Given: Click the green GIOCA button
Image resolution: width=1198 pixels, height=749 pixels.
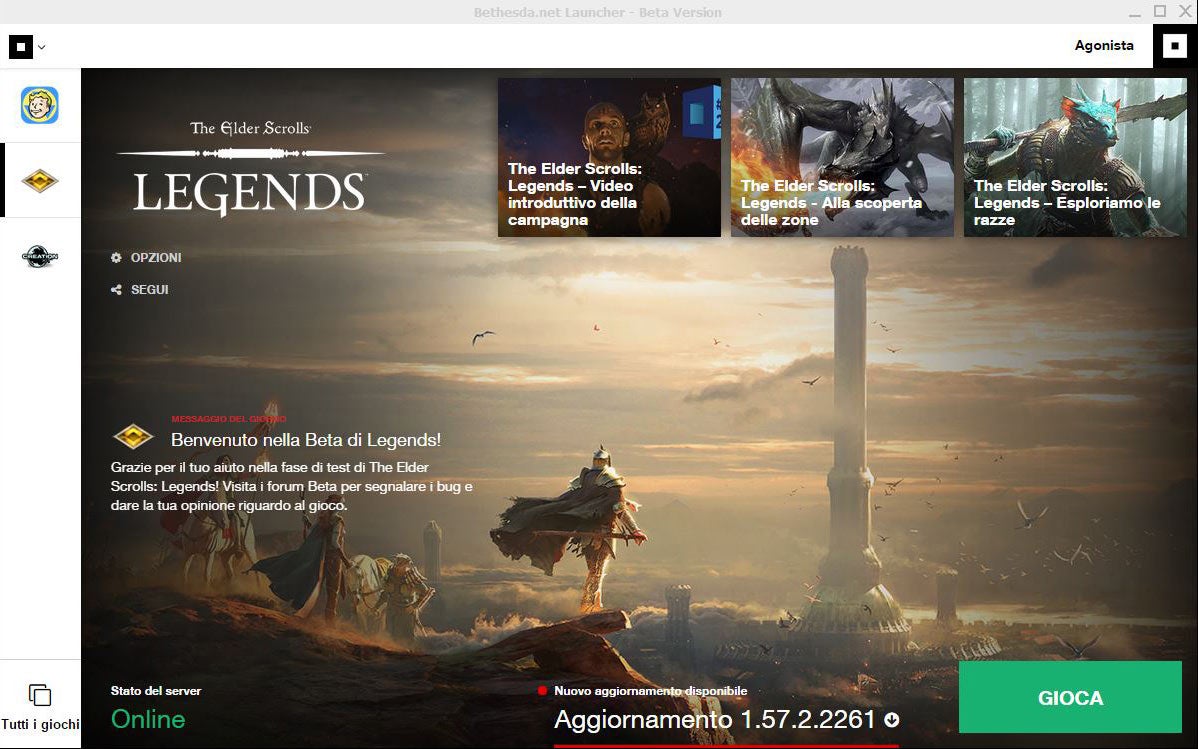Looking at the screenshot, I should tap(1070, 698).
